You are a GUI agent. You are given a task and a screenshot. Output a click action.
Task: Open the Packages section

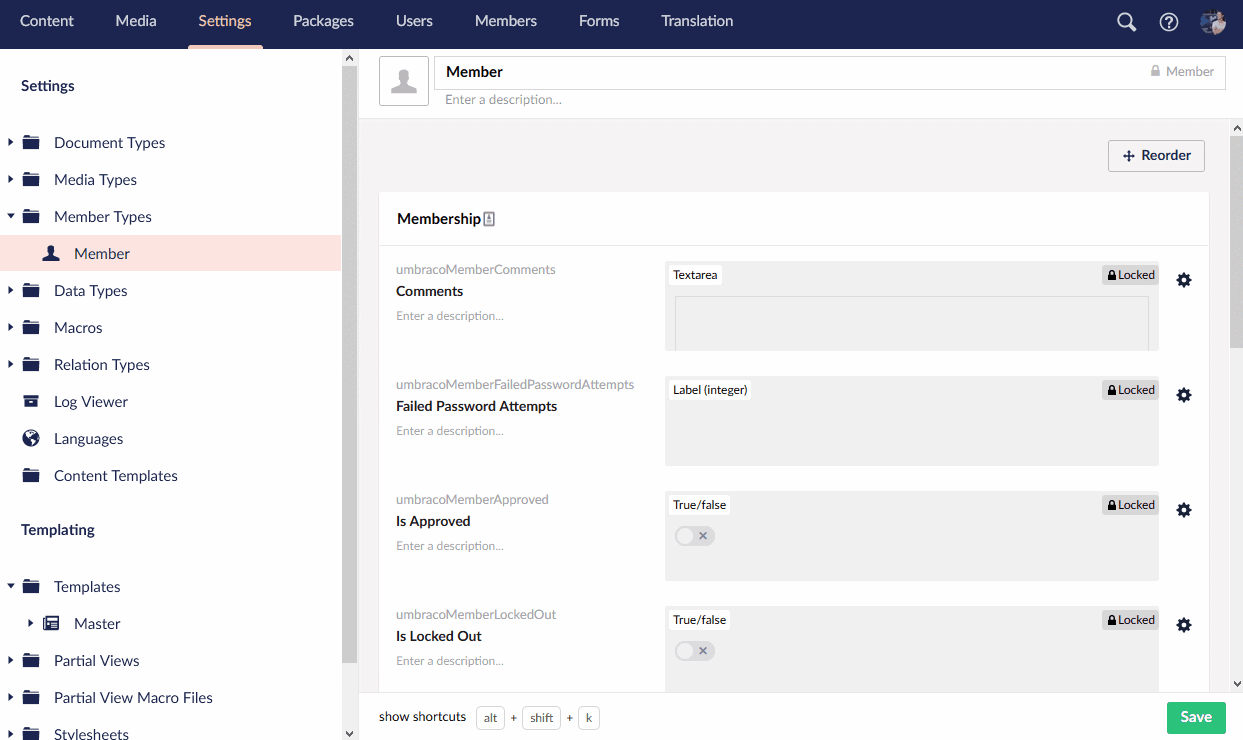click(323, 21)
